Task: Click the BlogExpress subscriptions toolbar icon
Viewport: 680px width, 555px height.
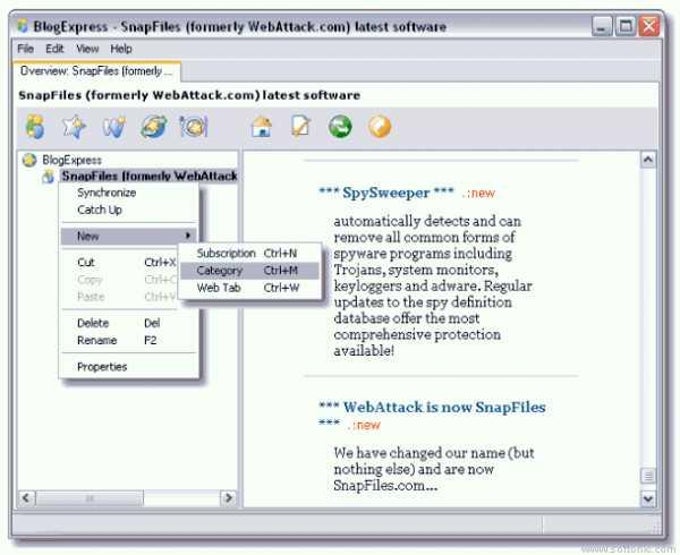Action: pyautogui.click(x=35, y=126)
